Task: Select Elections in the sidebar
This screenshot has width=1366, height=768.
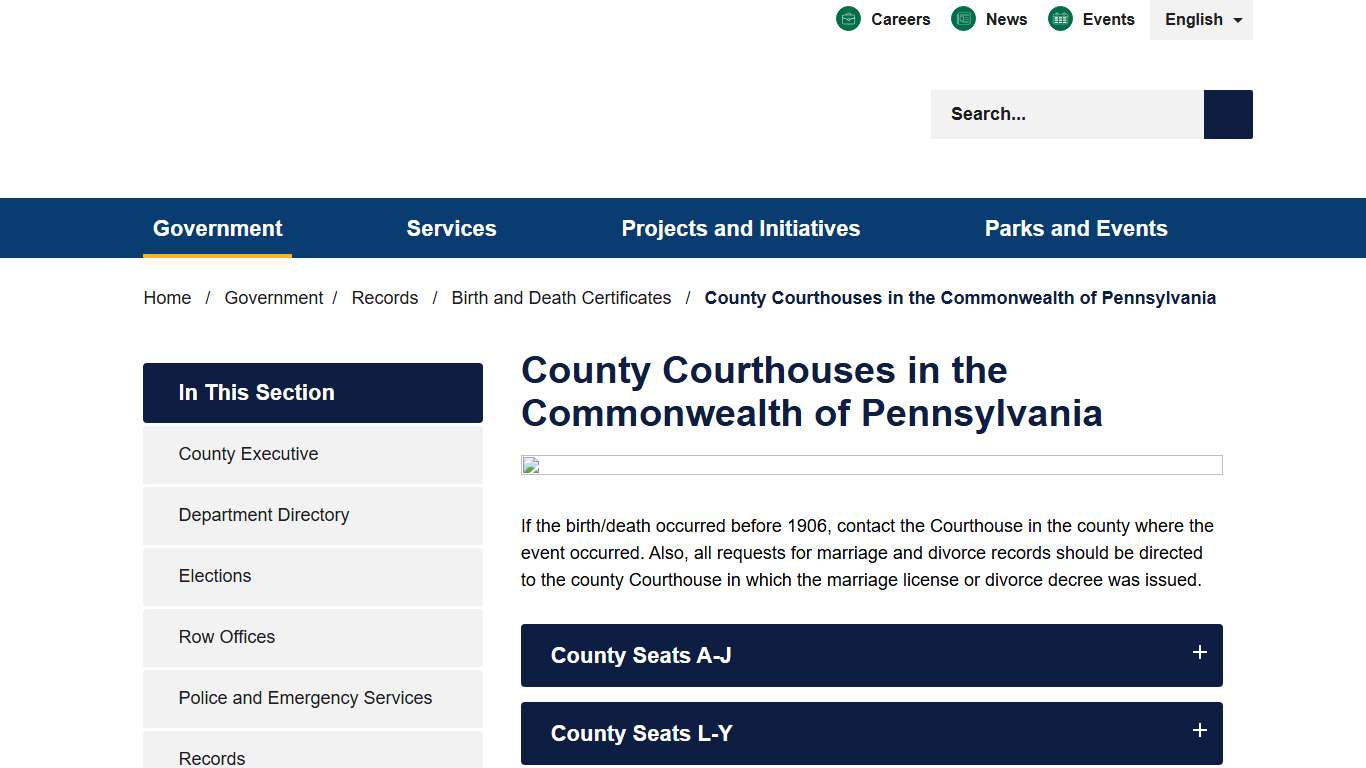Action: 214,576
